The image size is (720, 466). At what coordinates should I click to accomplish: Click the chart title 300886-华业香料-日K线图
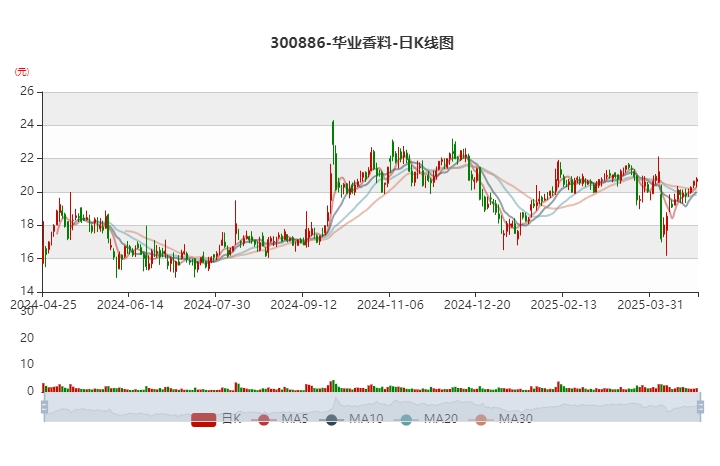pos(362,43)
